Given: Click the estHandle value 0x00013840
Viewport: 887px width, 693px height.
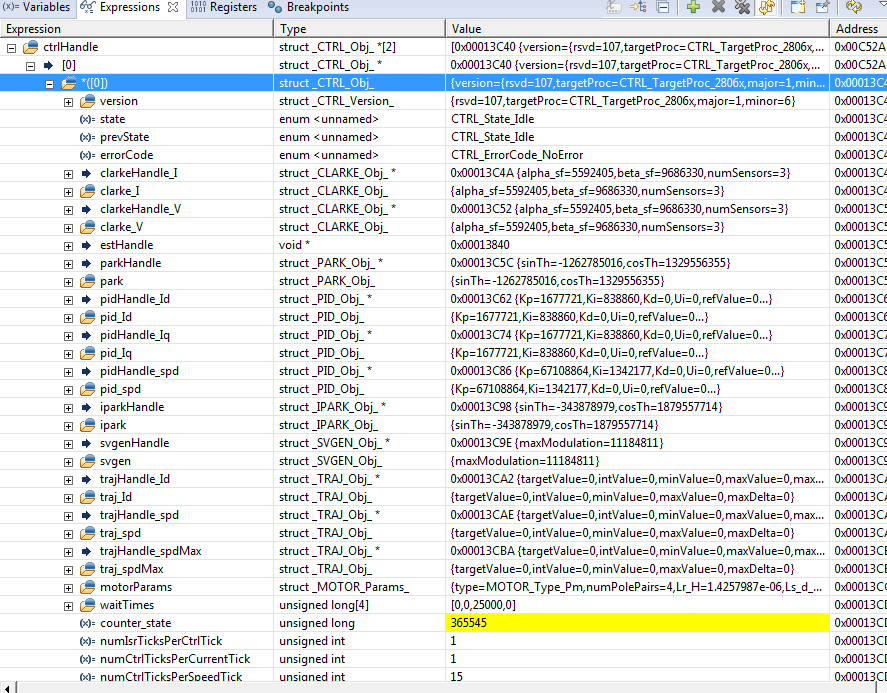Looking at the screenshot, I should 480,245.
